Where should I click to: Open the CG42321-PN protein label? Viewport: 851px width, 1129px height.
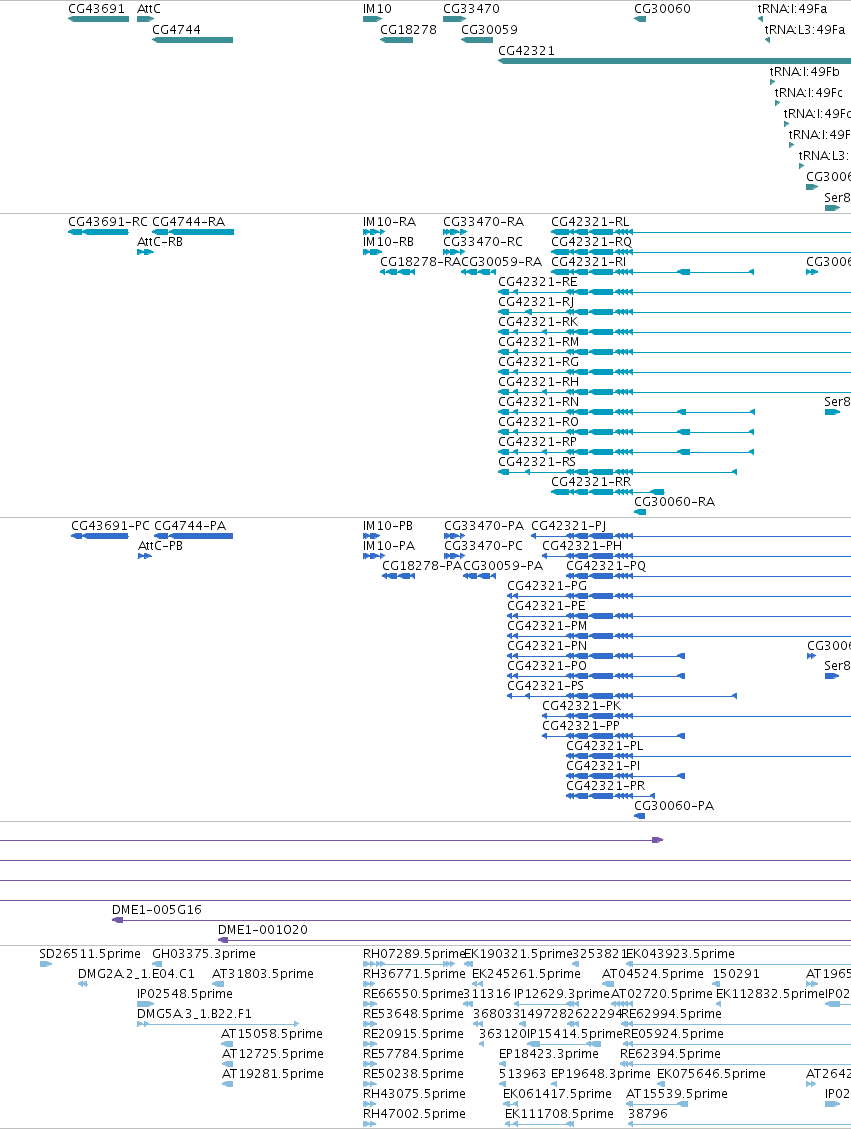click(x=547, y=647)
